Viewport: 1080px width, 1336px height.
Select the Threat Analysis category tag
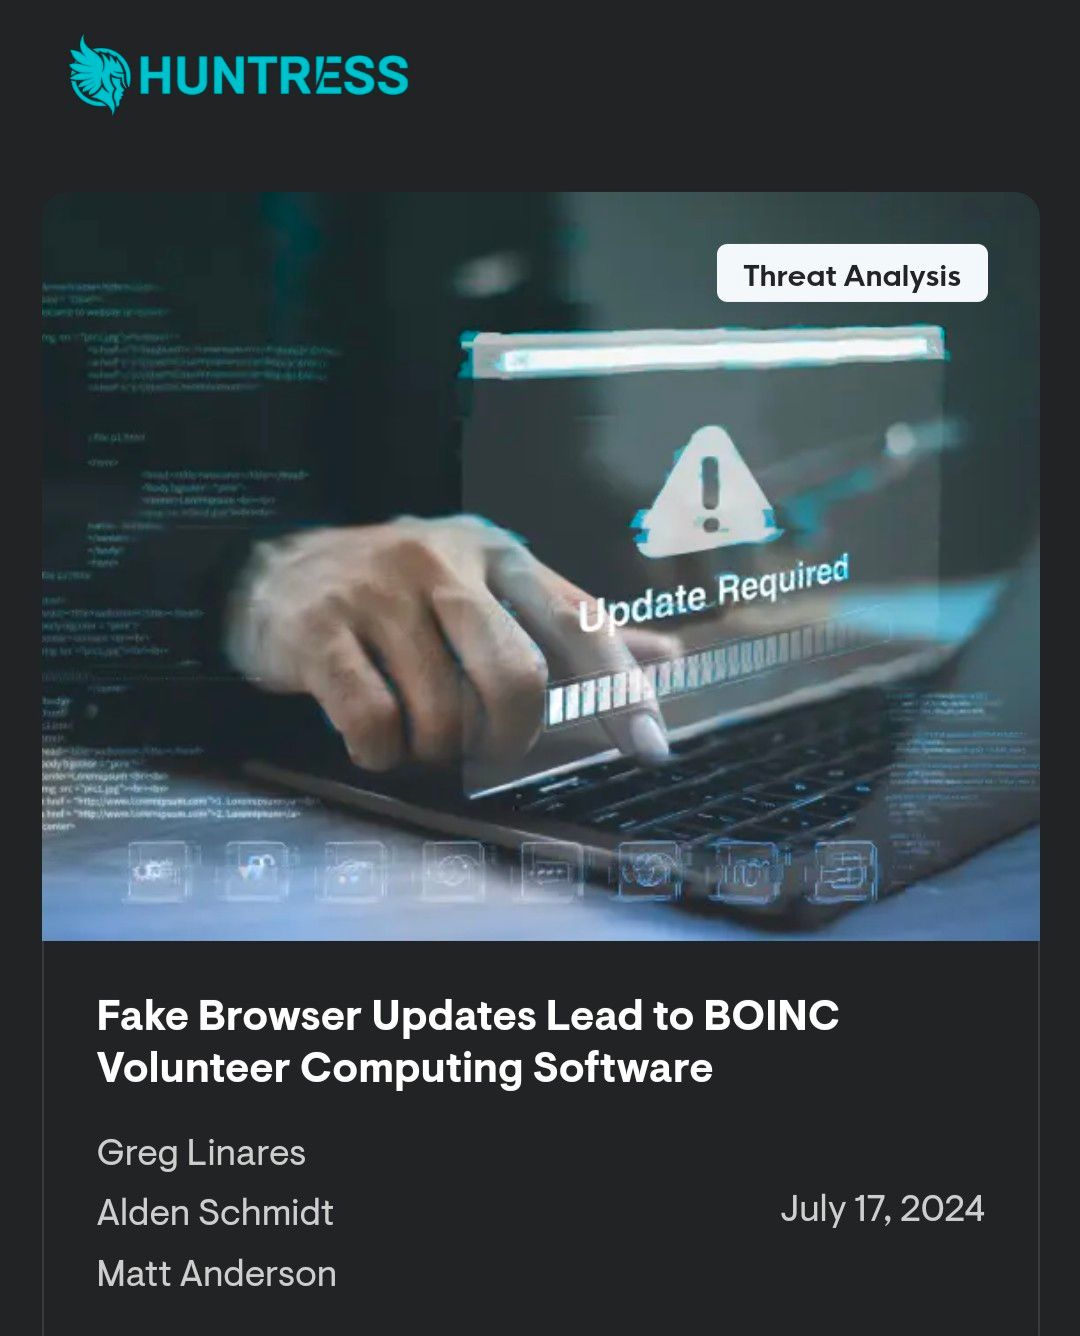852,274
